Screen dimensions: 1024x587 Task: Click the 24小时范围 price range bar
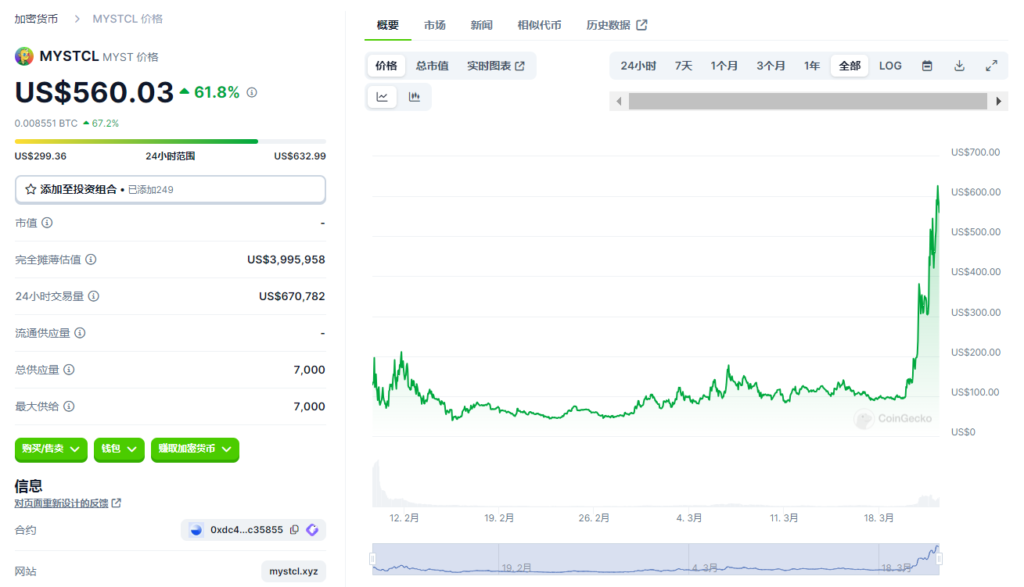(x=170, y=141)
